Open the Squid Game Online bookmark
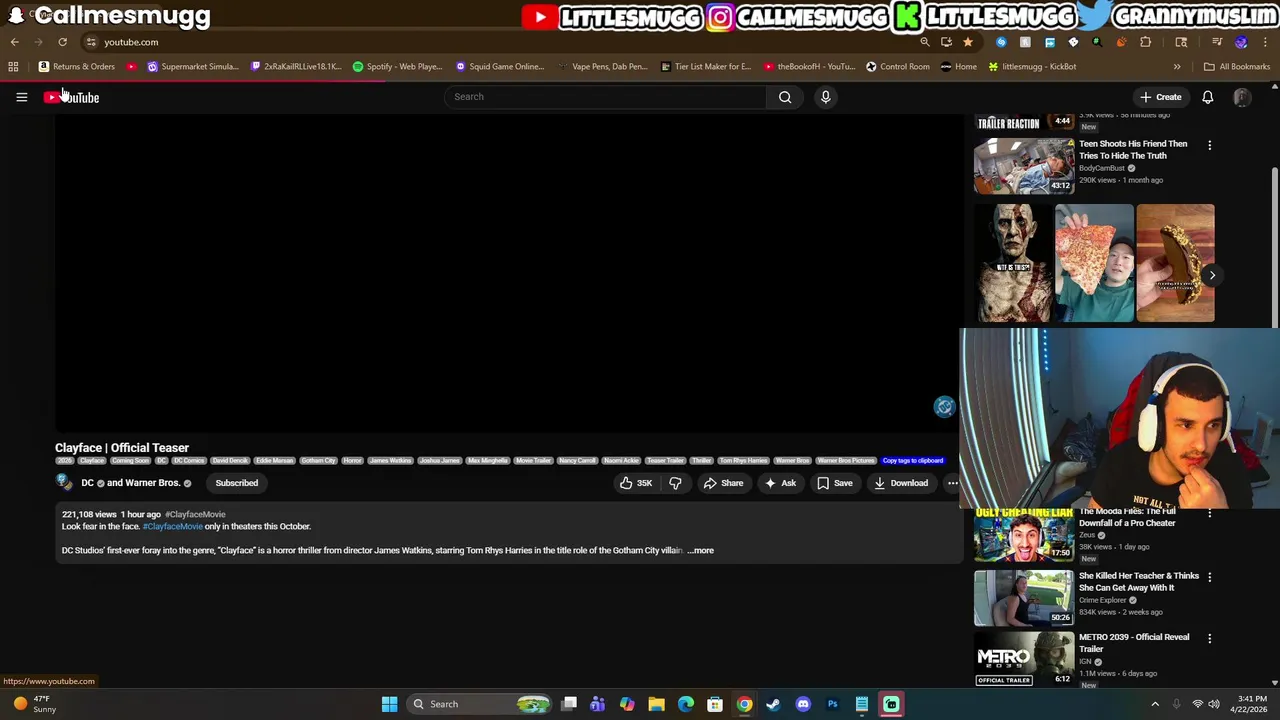1280x720 pixels. click(500, 66)
